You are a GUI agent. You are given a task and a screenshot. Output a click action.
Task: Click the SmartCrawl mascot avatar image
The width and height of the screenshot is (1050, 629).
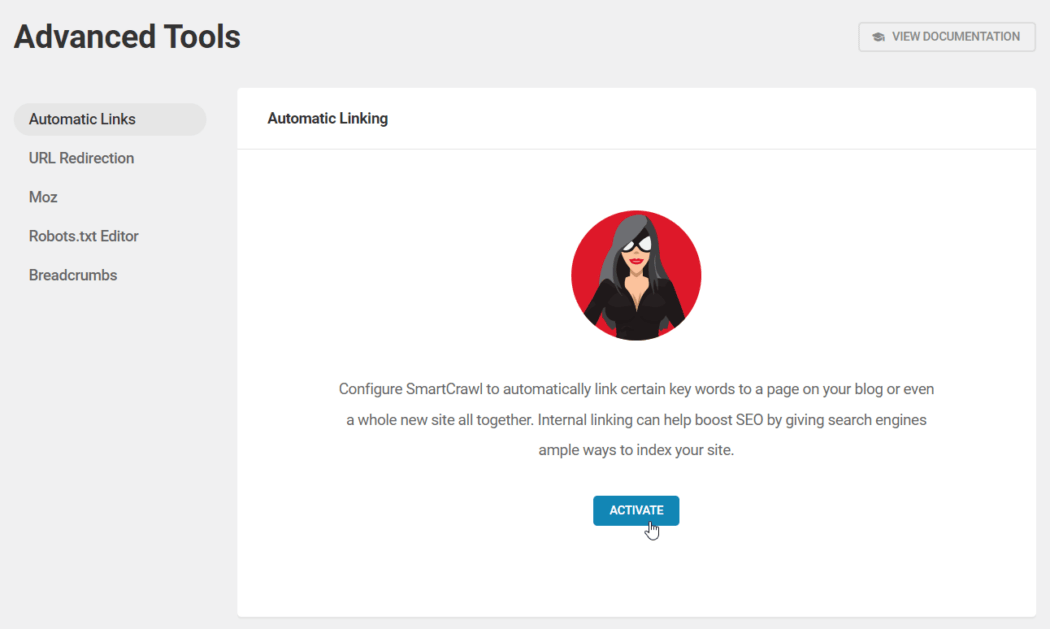click(x=636, y=274)
